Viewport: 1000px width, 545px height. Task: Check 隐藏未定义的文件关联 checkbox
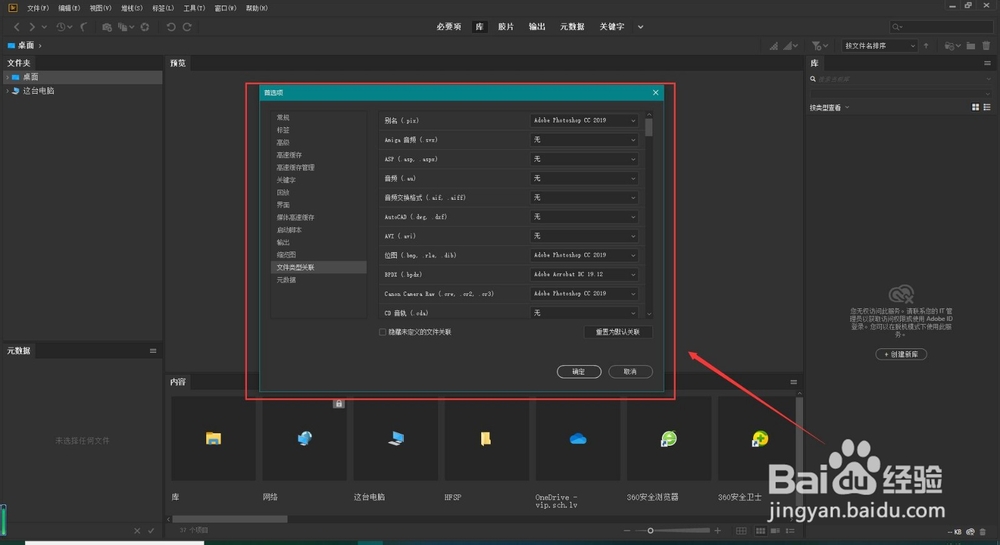[x=383, y=332]
